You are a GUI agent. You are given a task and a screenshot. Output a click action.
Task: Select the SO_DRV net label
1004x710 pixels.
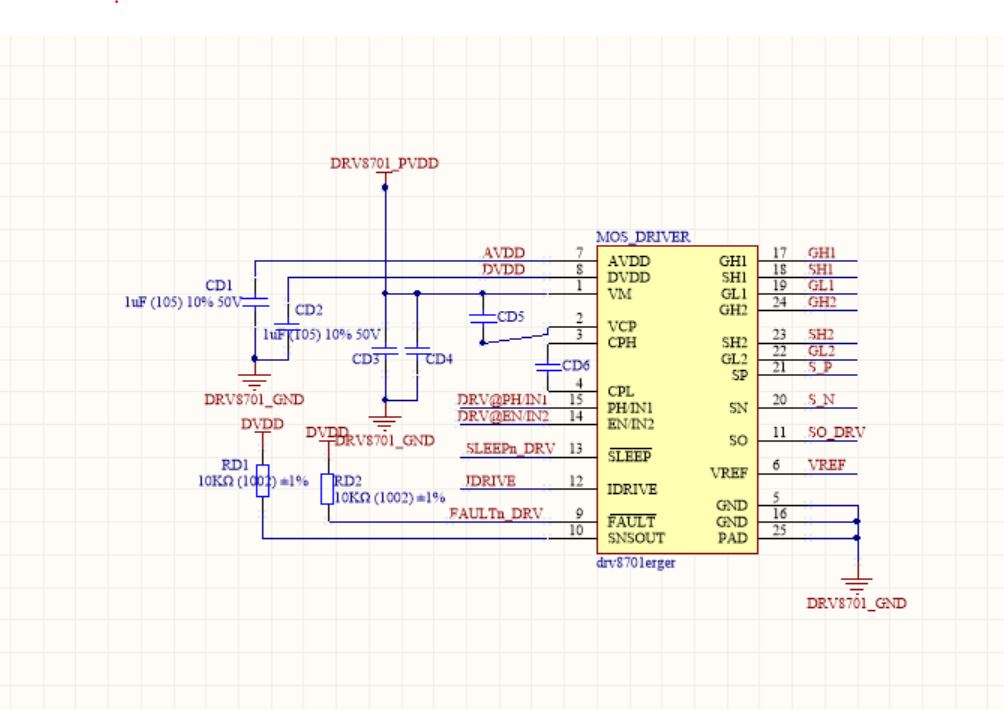click(836, 432)
